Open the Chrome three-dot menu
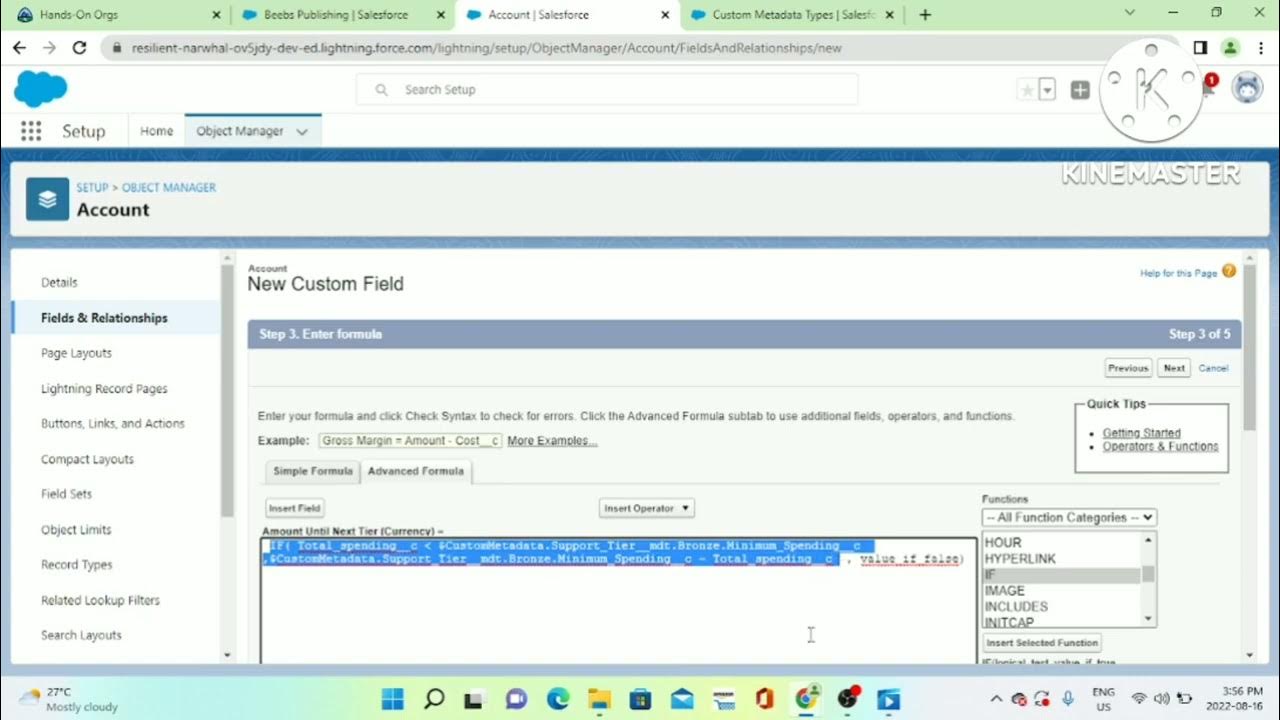The width and height of the screenshot is (1280, 720). pyautogui.click(x=1260, y=47)
